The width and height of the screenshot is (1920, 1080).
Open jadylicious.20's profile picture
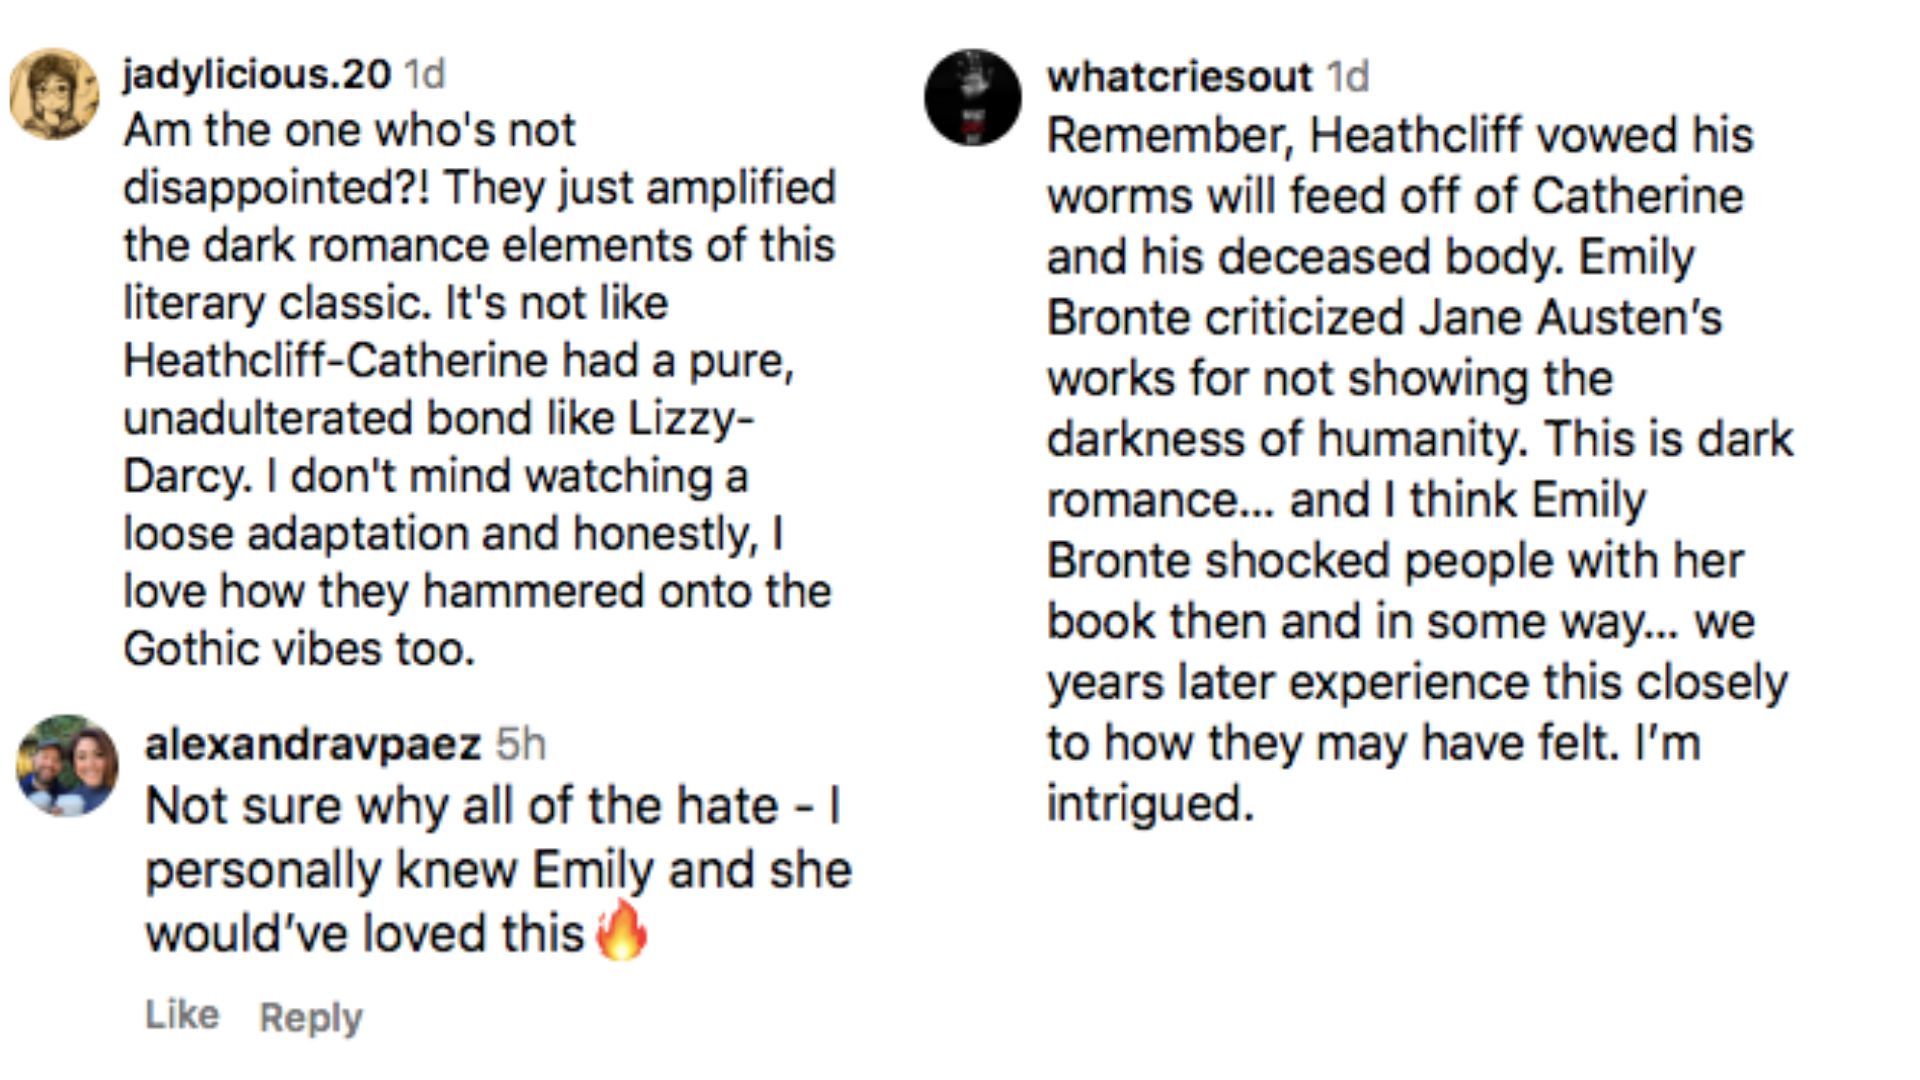click(54, 94)
